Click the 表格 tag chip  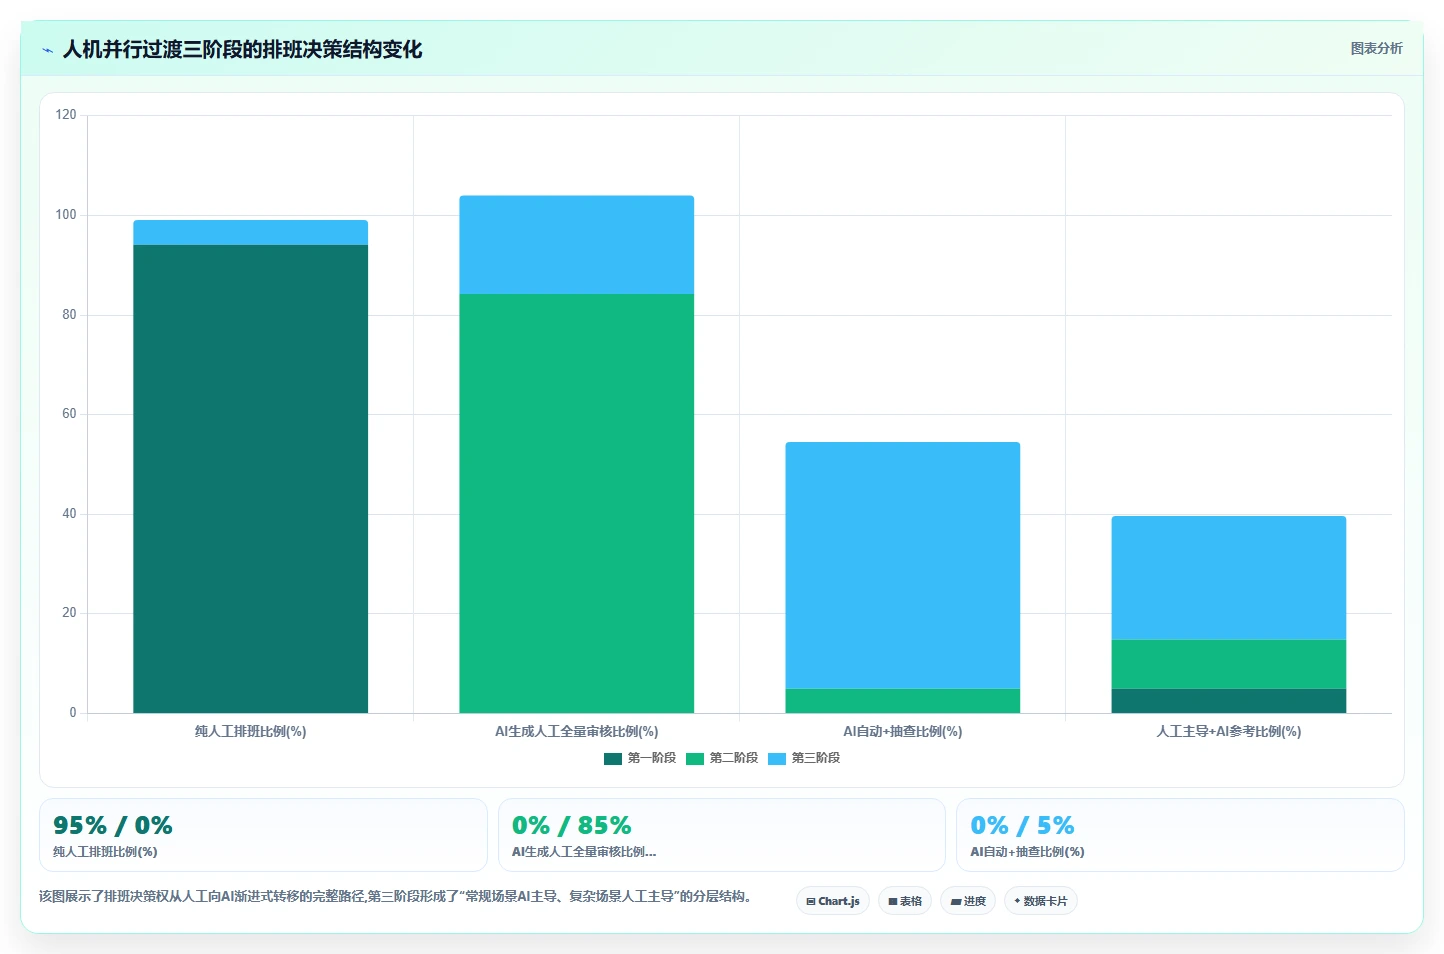coord(905,901)
